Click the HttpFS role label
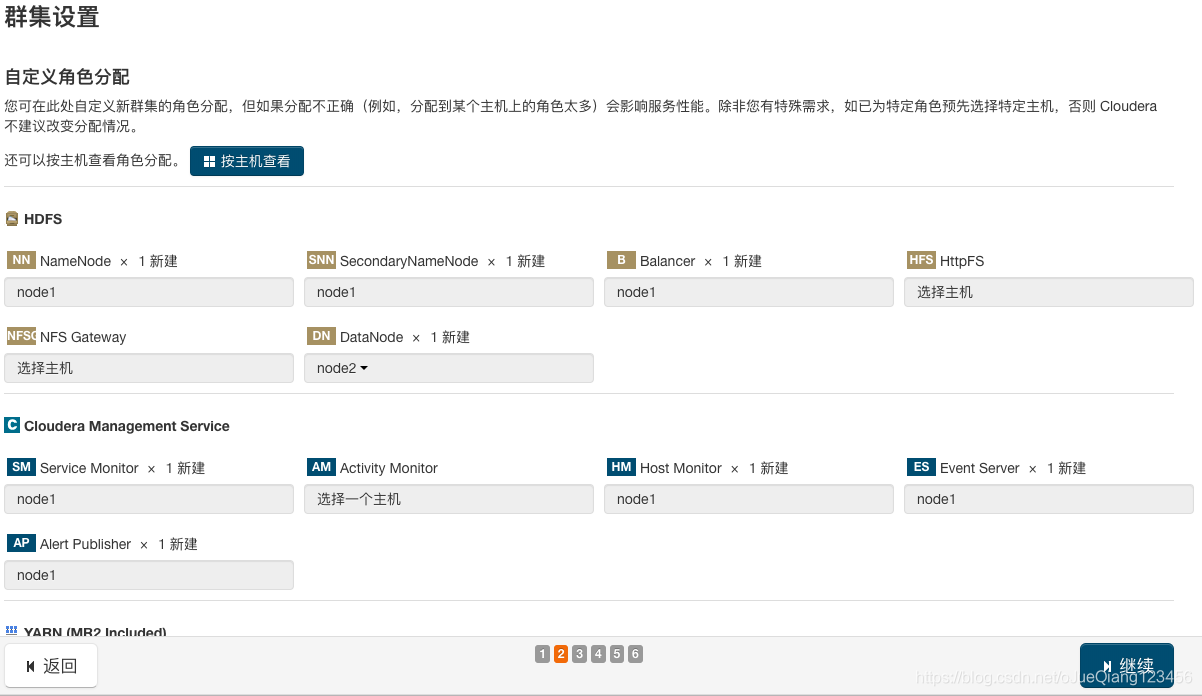 coord(962,261)
